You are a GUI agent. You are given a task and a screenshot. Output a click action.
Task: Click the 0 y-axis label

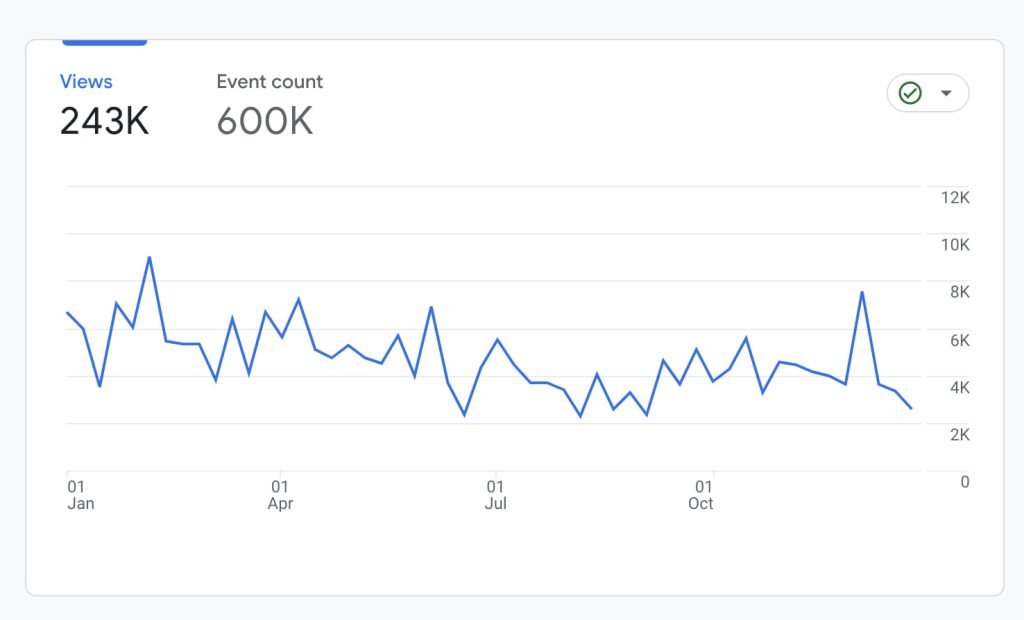tap(964, 481)
